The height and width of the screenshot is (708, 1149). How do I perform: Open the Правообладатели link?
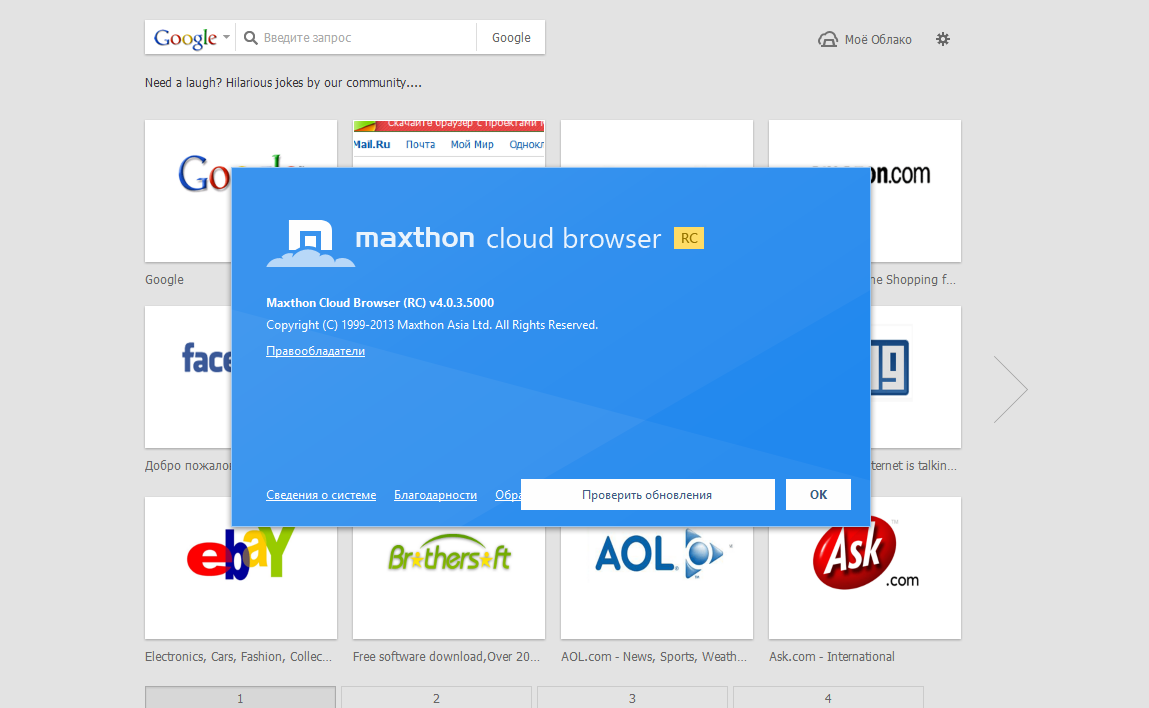tap(315, 351)
